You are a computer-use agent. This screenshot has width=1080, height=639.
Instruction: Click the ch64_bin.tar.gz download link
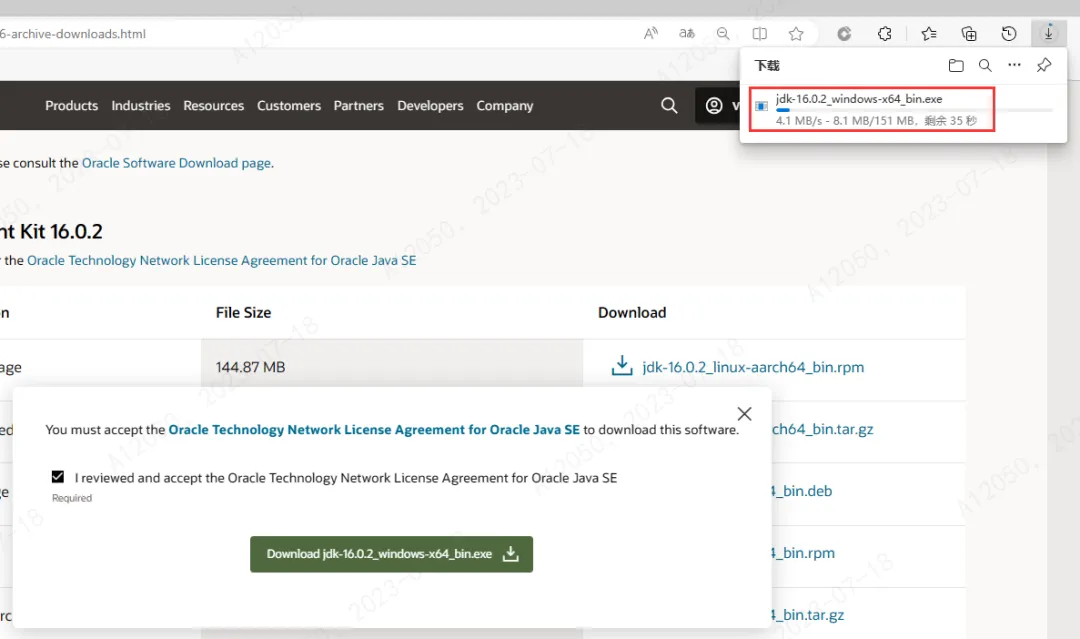point(822,429)
